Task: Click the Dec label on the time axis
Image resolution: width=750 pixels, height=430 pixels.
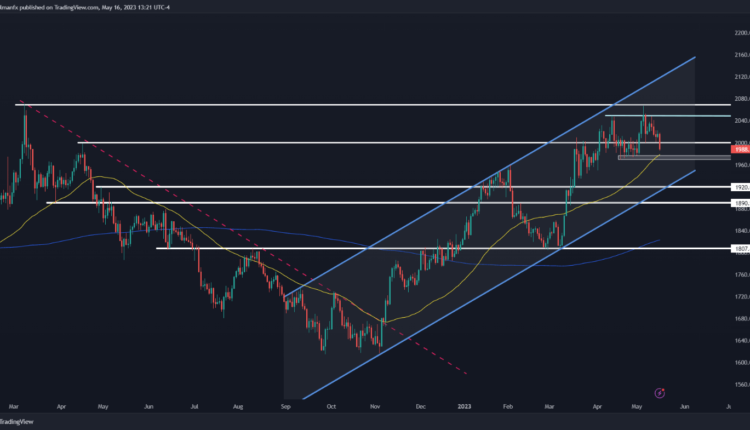Action: [x=421, y=408]
